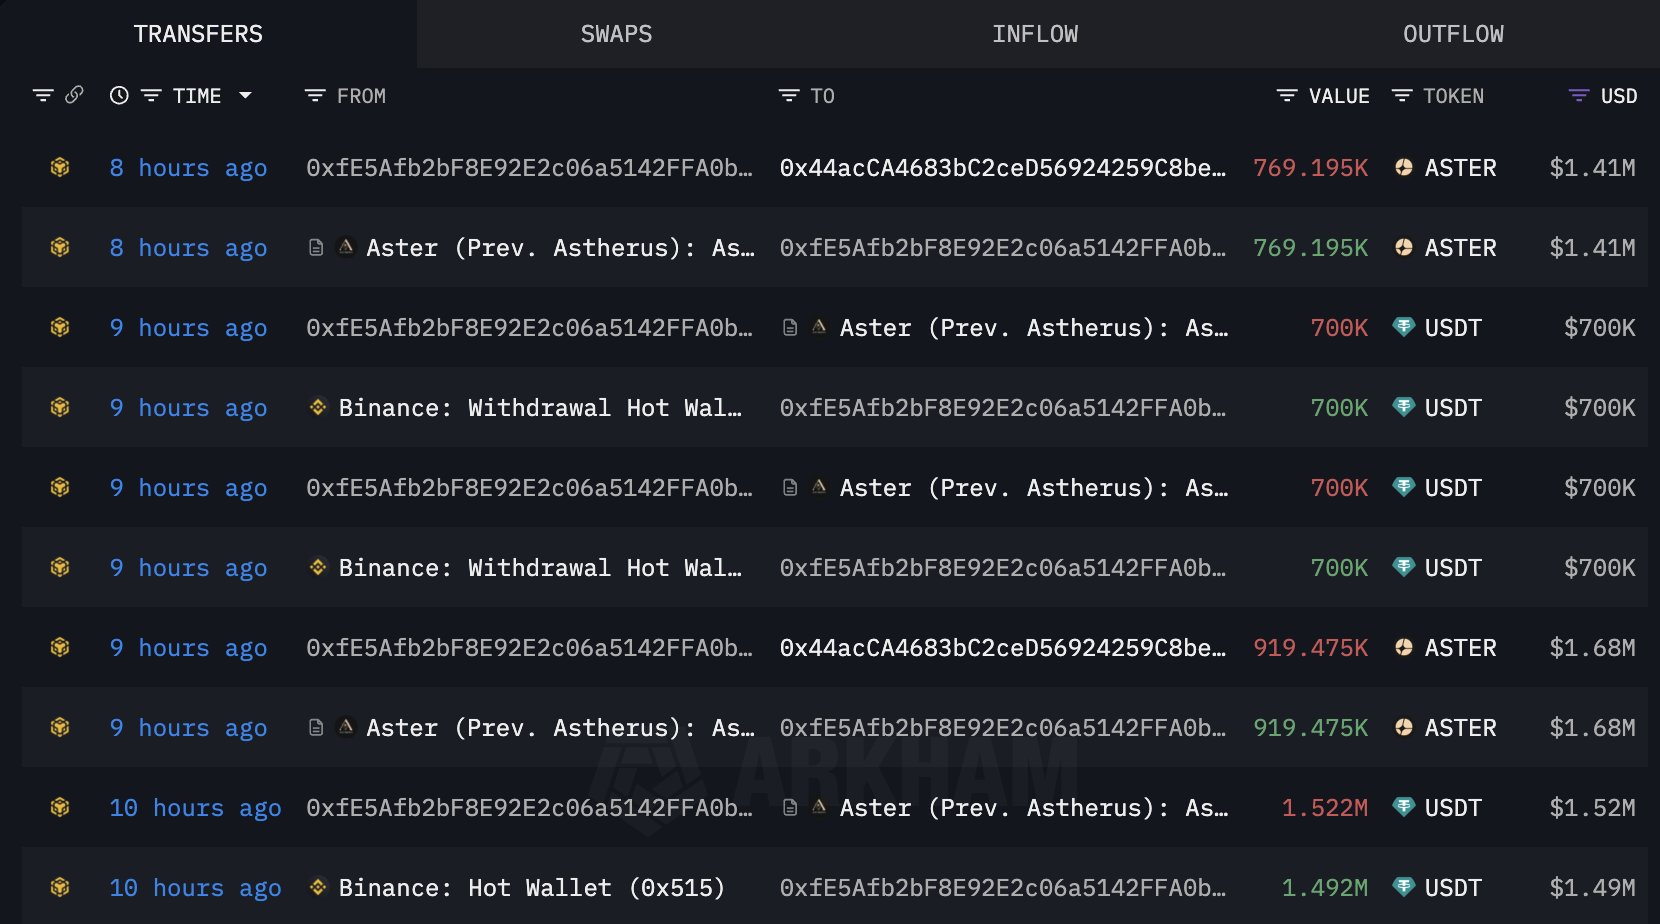Open Binance: Hot Wallet (0x515) sender link
This screenshot has height=924, width=1660.
click(530, 888)
